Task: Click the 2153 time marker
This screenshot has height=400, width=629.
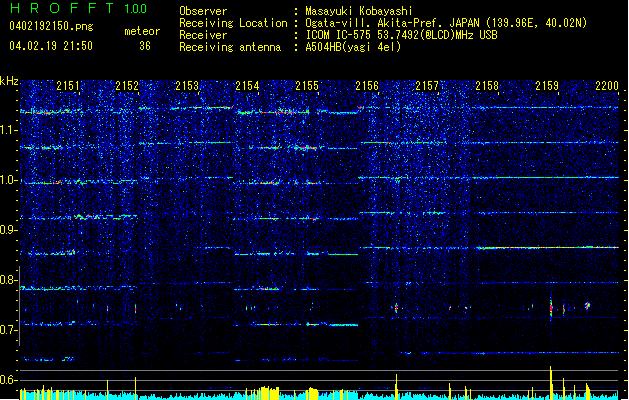Action: (187, 86)
